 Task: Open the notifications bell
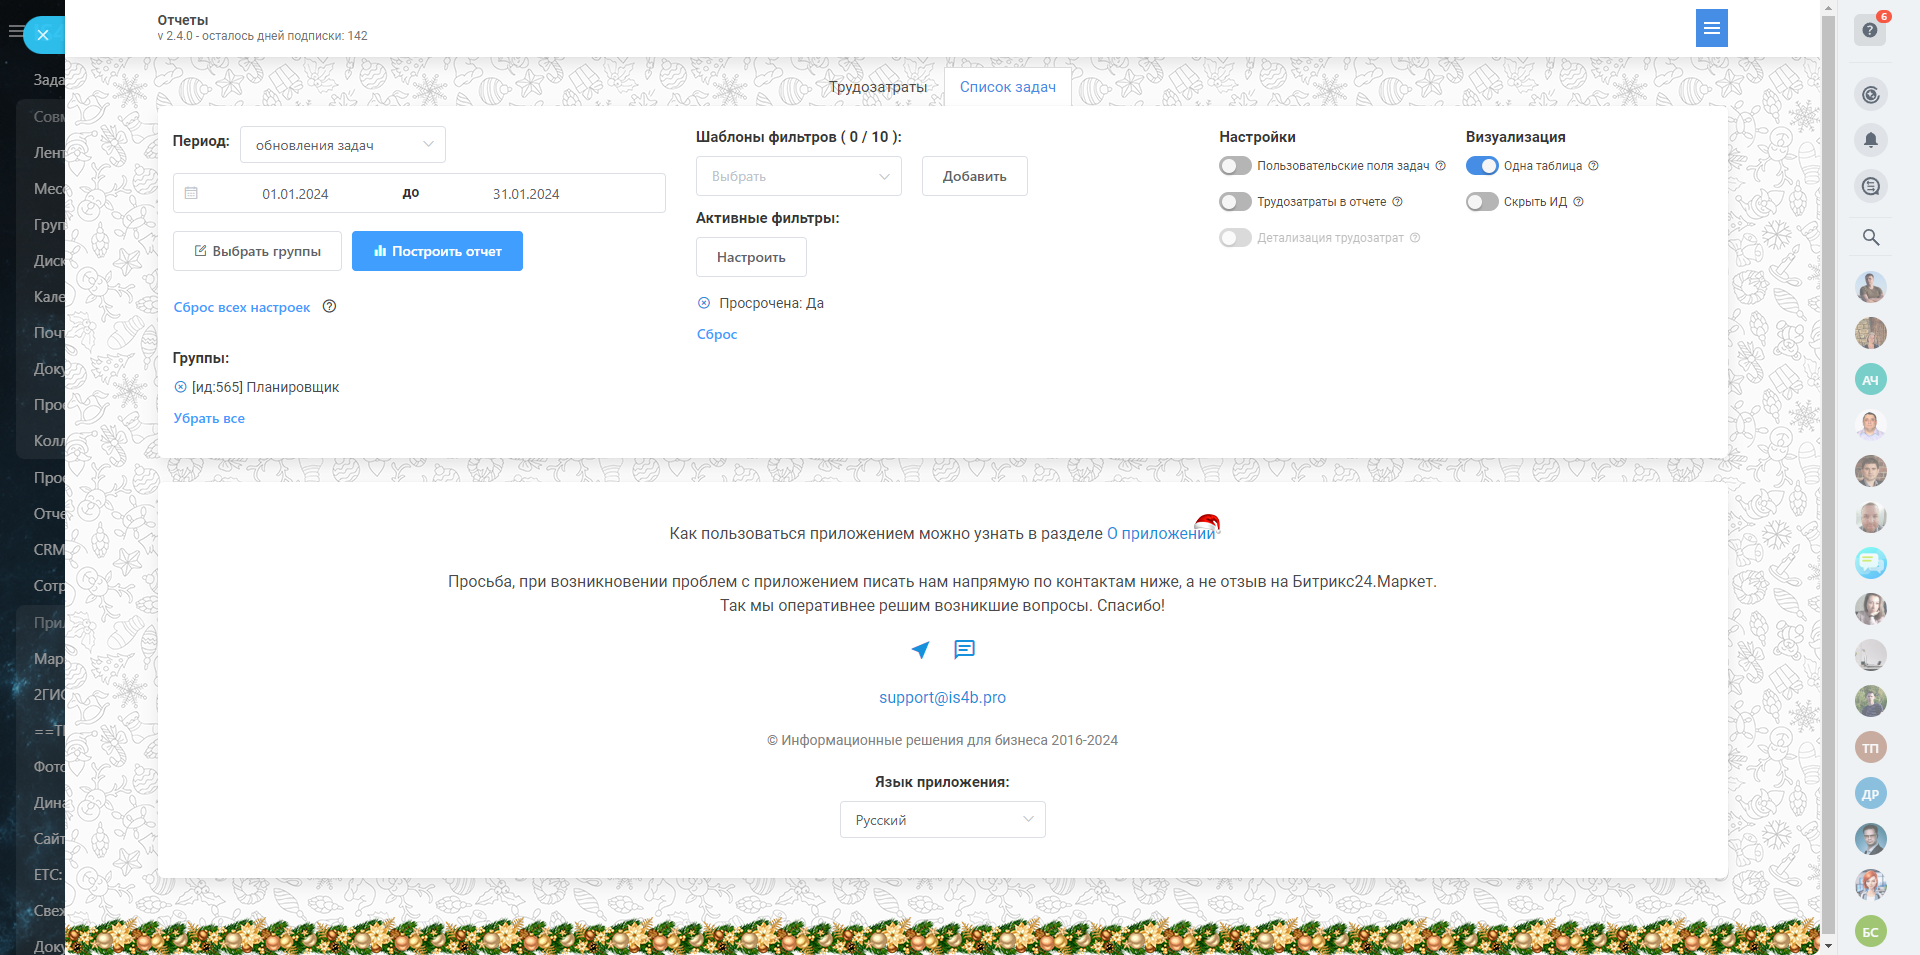(1871, 140)
